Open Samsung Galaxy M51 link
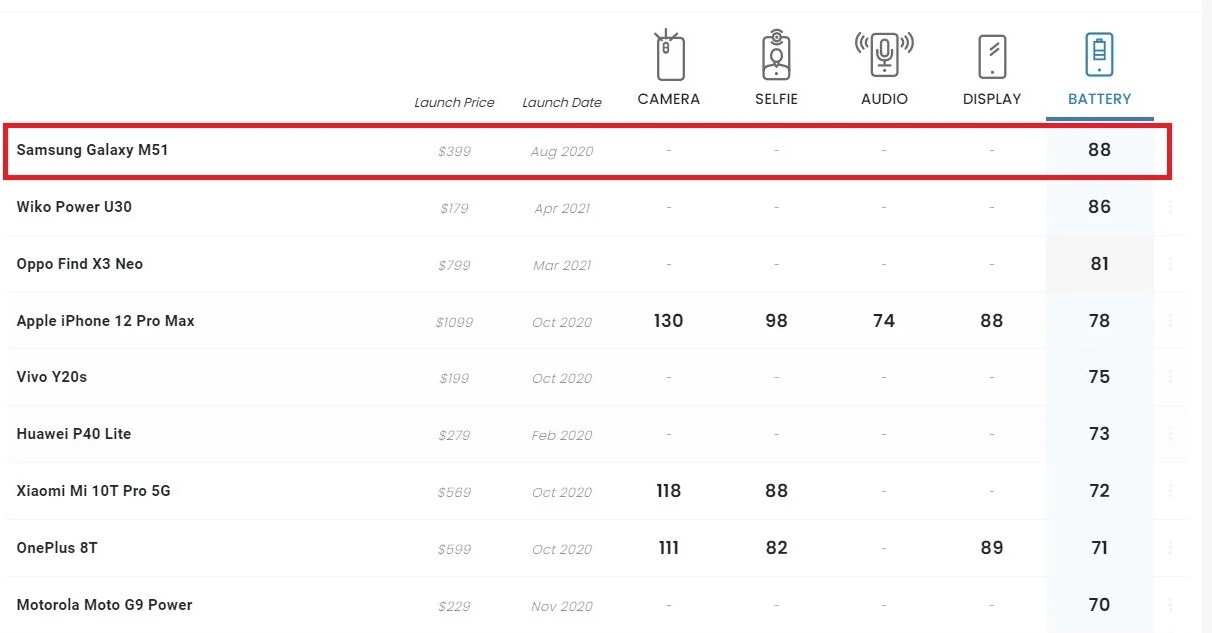This screenshot has height=633, width=1212. (85, 150)
